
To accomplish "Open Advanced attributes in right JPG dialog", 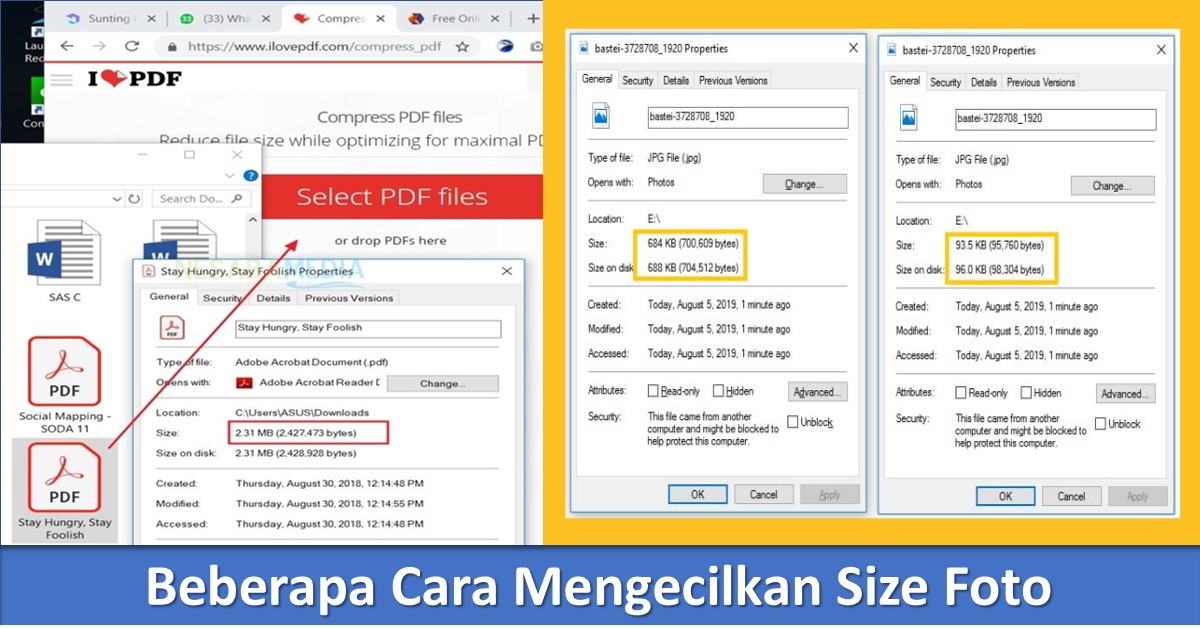I will 1125,393.
